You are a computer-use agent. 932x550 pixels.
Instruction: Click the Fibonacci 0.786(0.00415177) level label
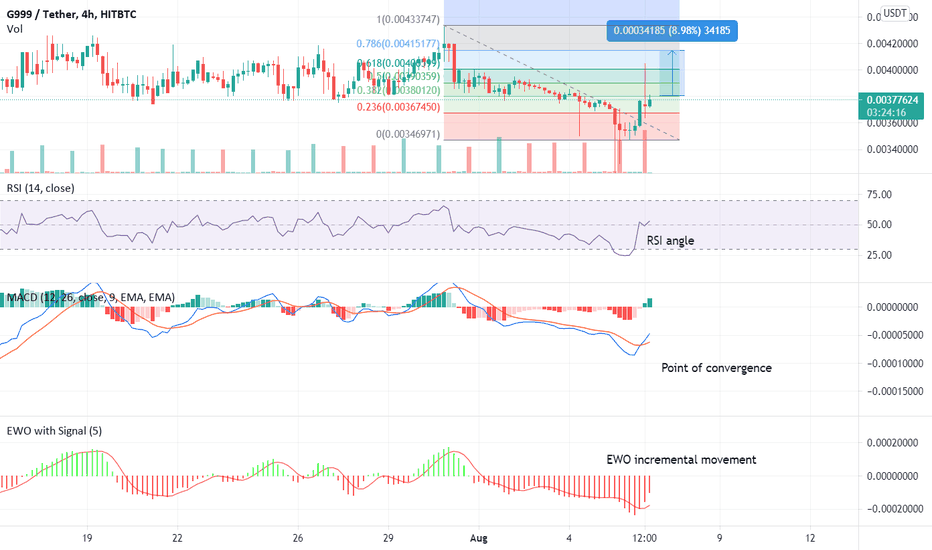coord(398,44)
